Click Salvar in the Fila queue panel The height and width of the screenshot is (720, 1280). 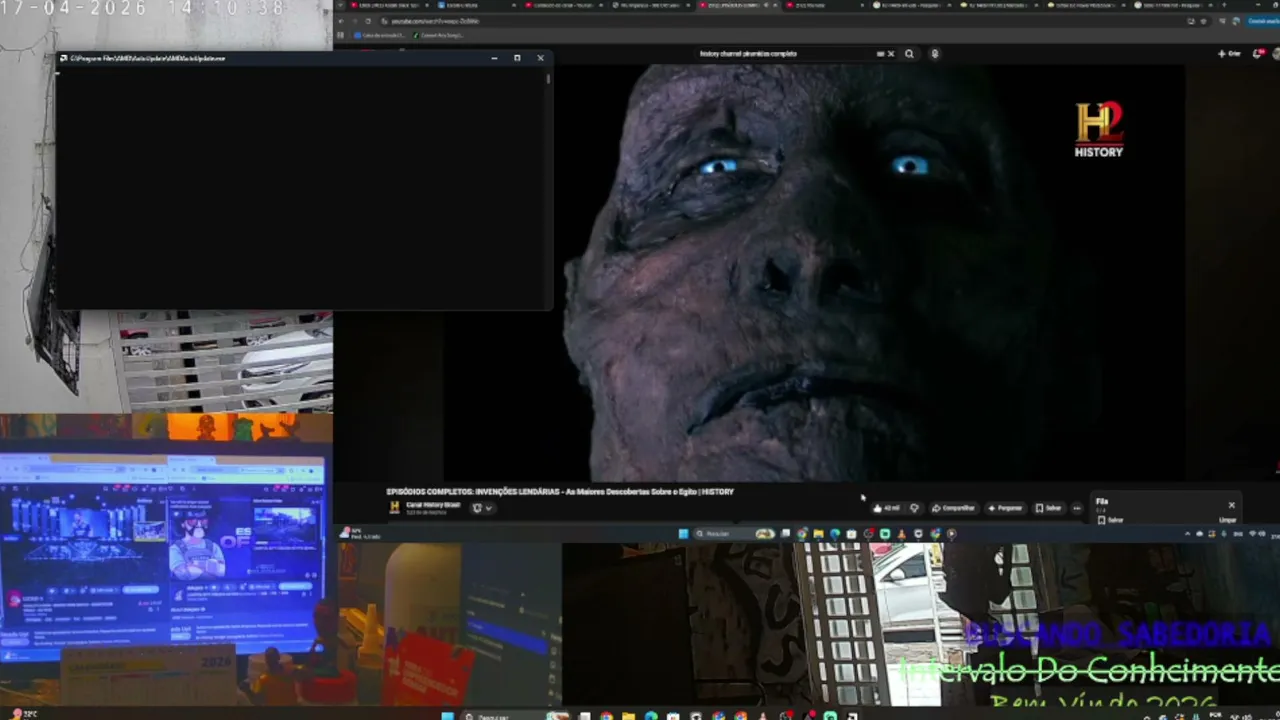tap(1110, 520)
